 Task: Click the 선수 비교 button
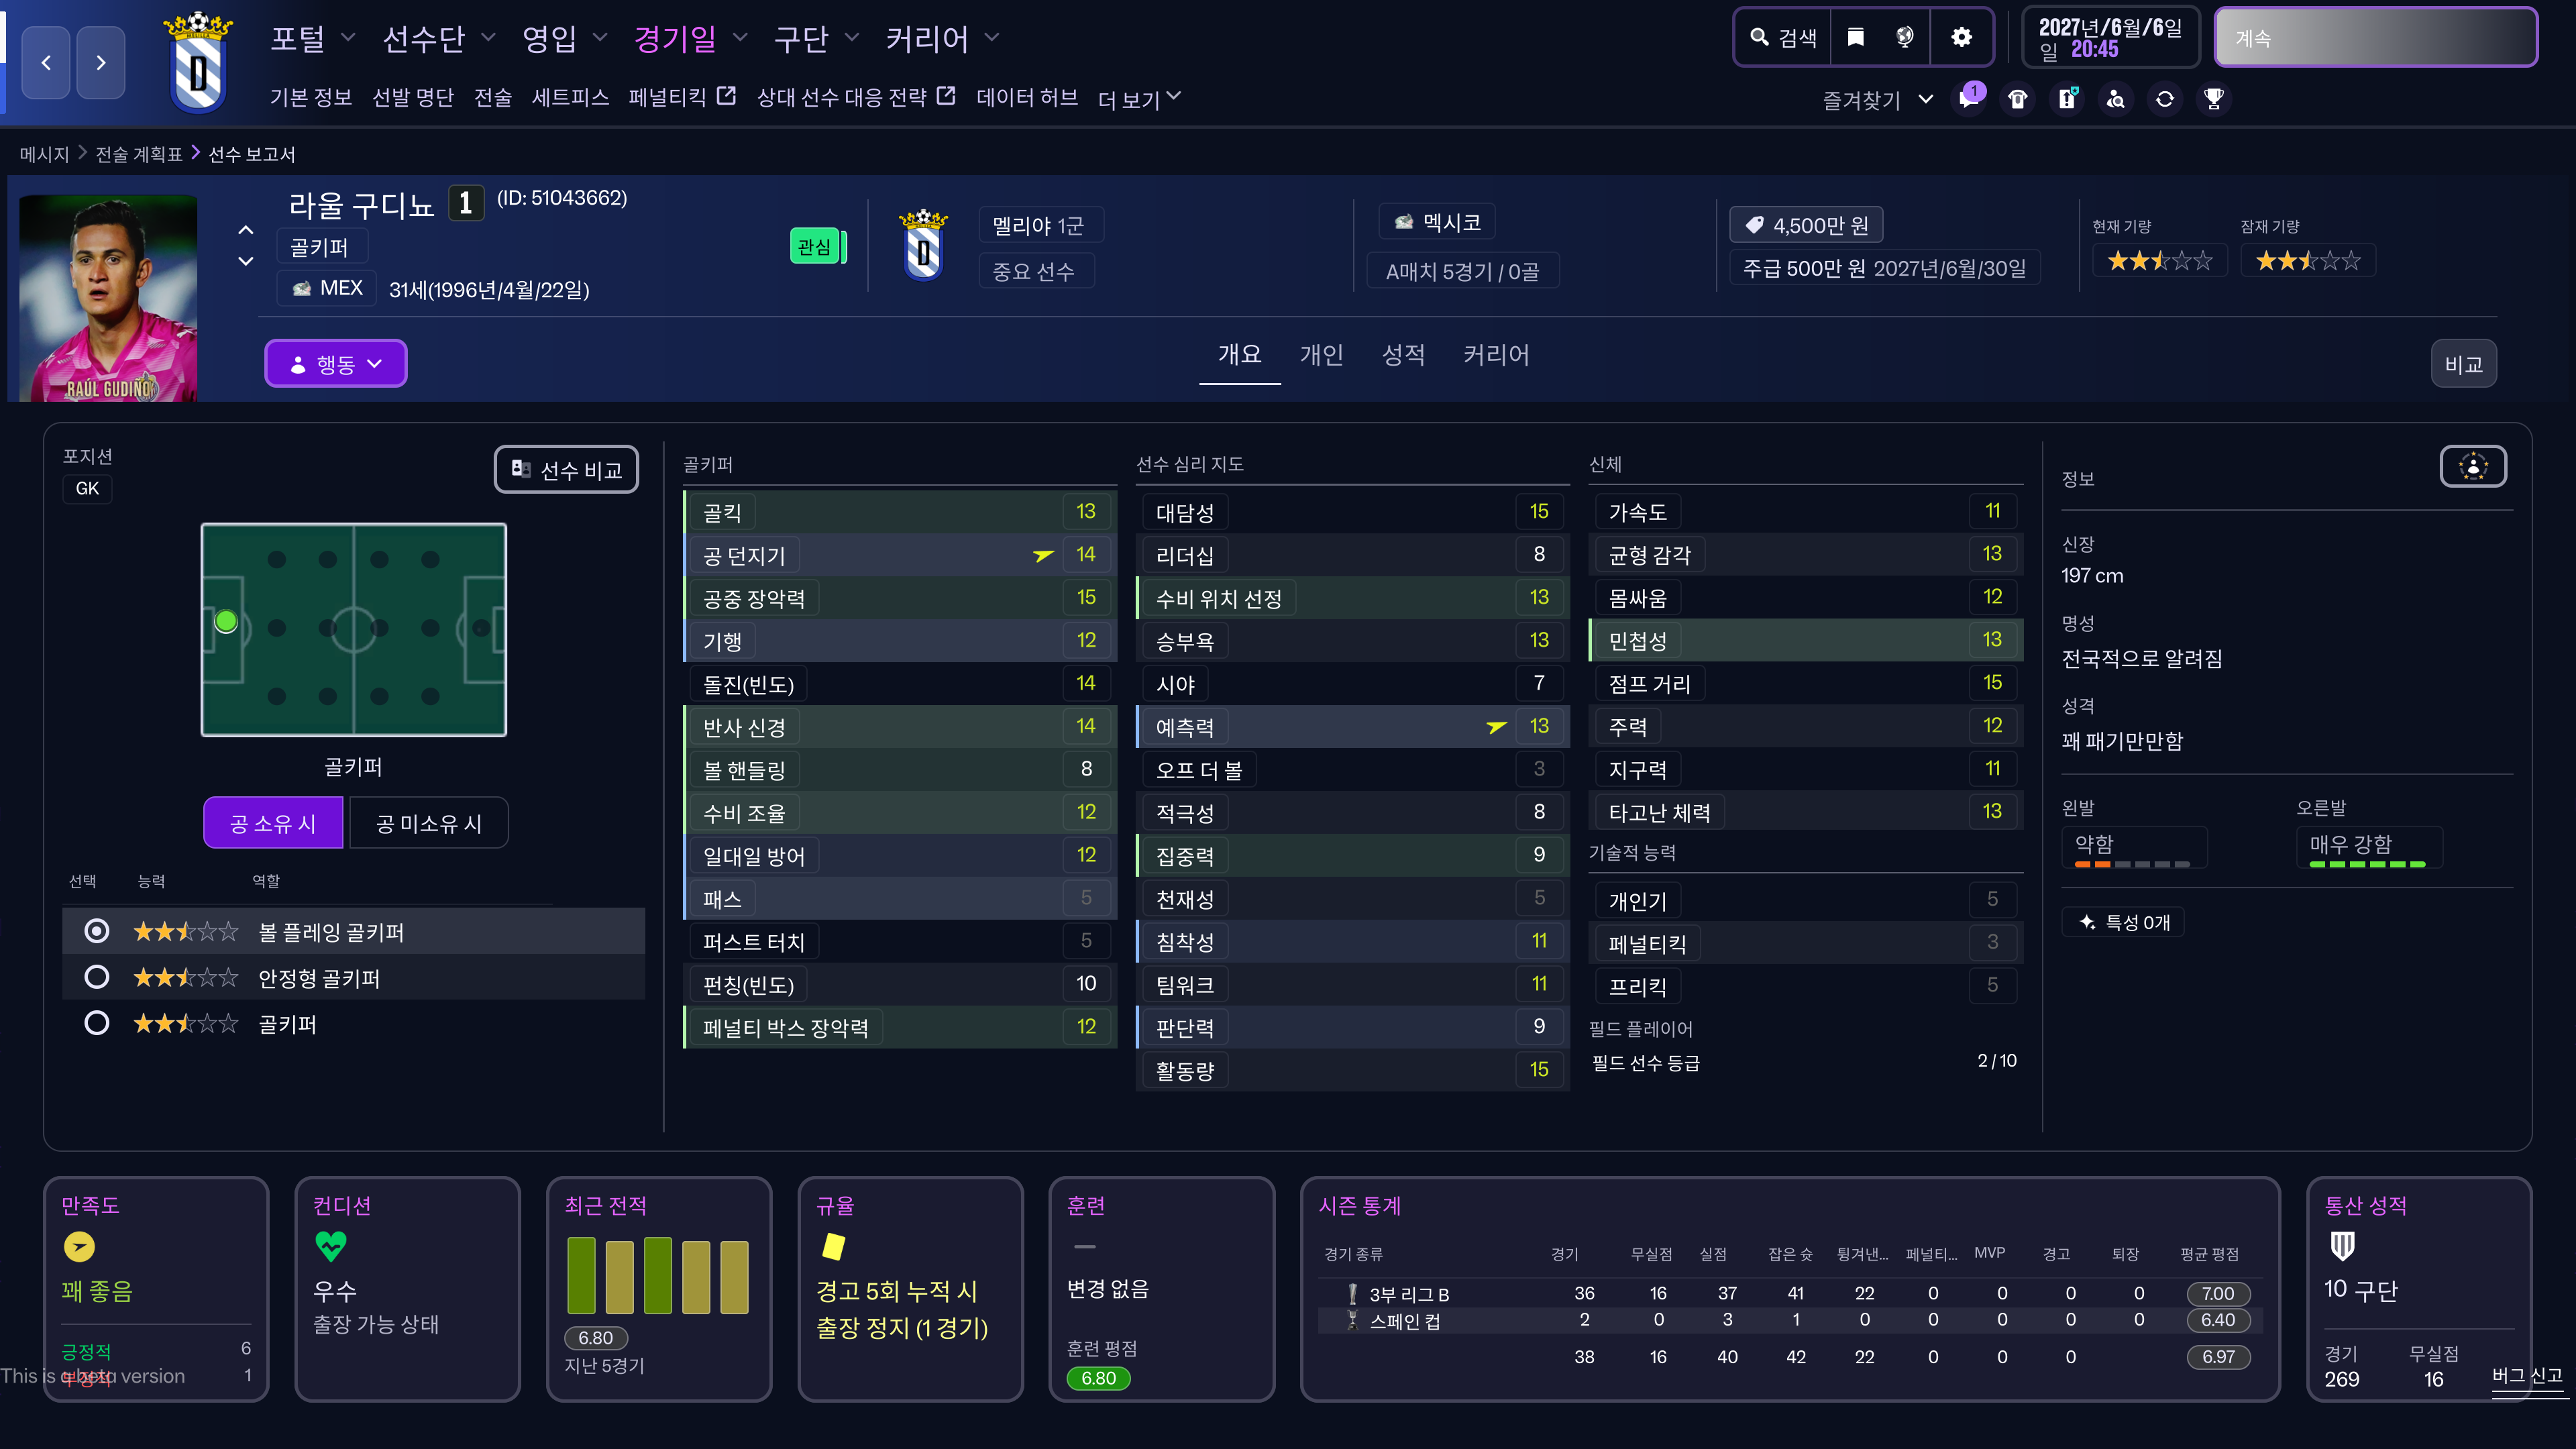pyautogui.click(x=567, y=470)
